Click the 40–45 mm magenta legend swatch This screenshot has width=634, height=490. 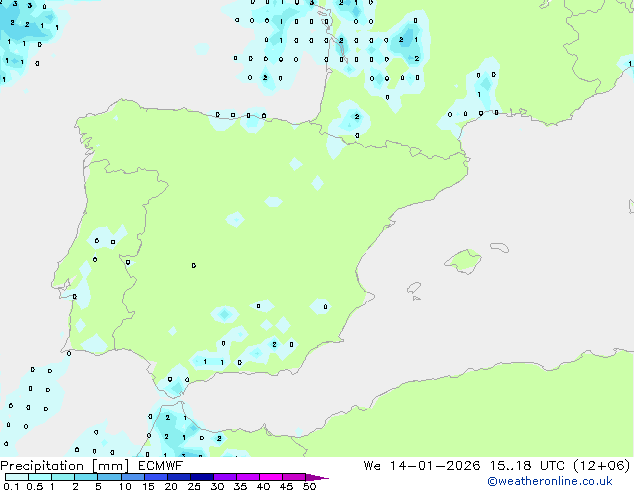click(271, 477)
